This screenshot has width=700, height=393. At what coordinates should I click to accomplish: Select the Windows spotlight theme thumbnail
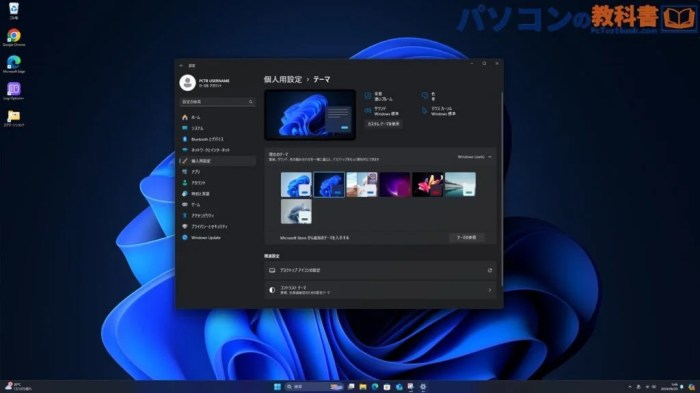coord(362,184)
